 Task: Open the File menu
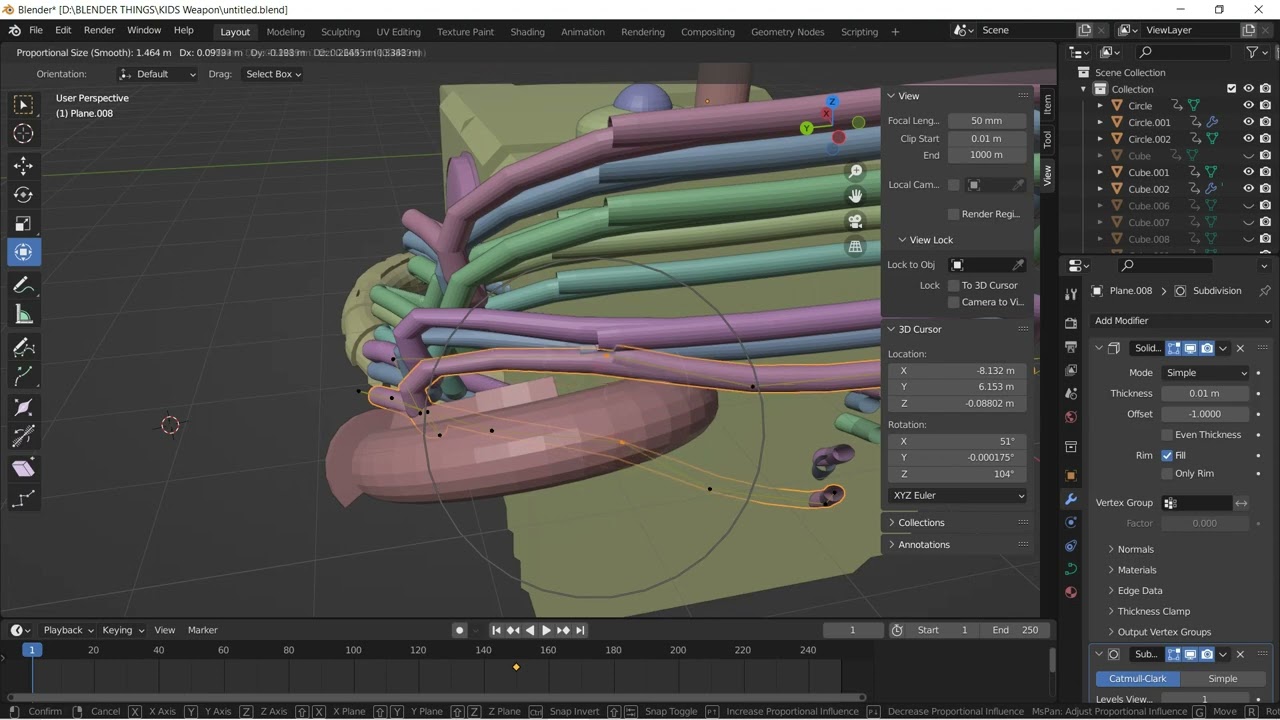[x=36, y=30]
